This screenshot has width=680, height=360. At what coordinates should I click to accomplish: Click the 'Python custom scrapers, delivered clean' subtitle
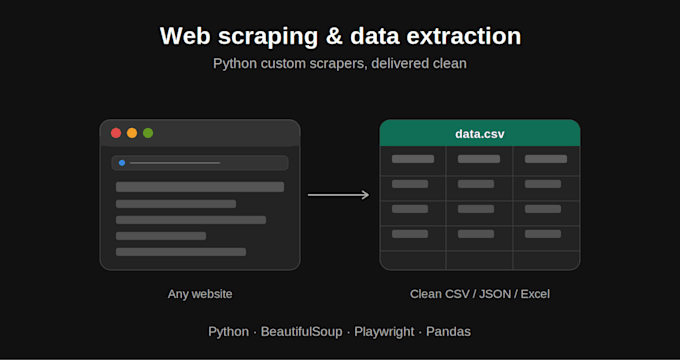click(x=340, y=63)
